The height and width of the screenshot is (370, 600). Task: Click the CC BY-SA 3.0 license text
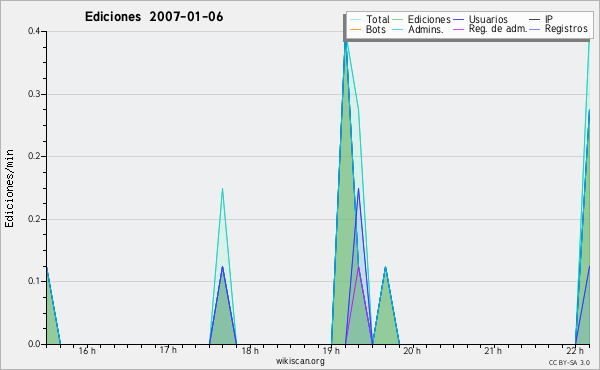point(569,363)
